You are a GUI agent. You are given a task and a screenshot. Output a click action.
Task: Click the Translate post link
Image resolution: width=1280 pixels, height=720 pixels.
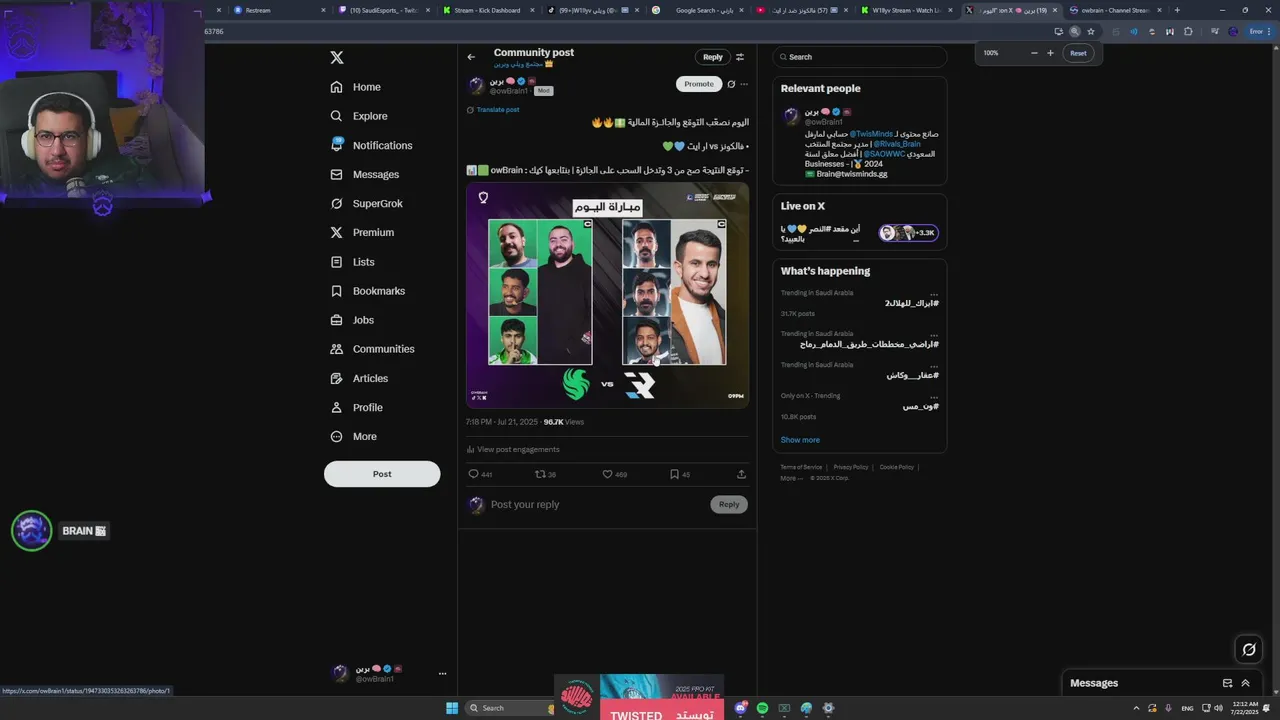click(498, 110)
